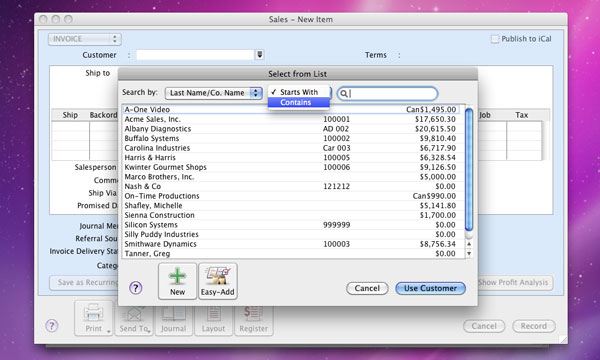The height and width of the screenshot is (360, 600).
Task: Click the Car 003 customer number
Action: (x=336, y=148)
